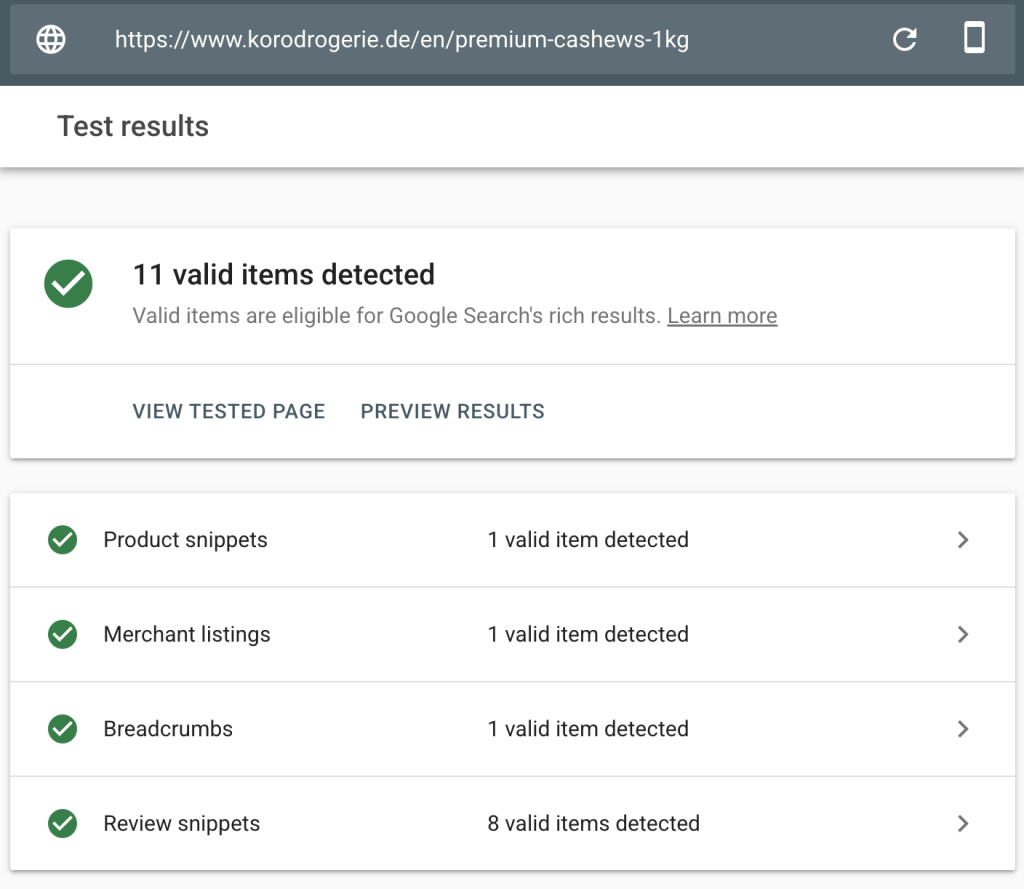Open VIEW TESTED PAGE

[x=229, y=412]
